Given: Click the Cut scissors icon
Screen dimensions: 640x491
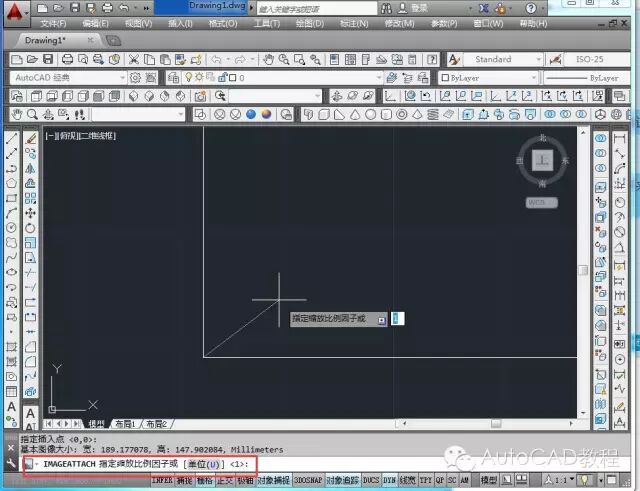Looking at the screenshot, I should tap(133, 60).
